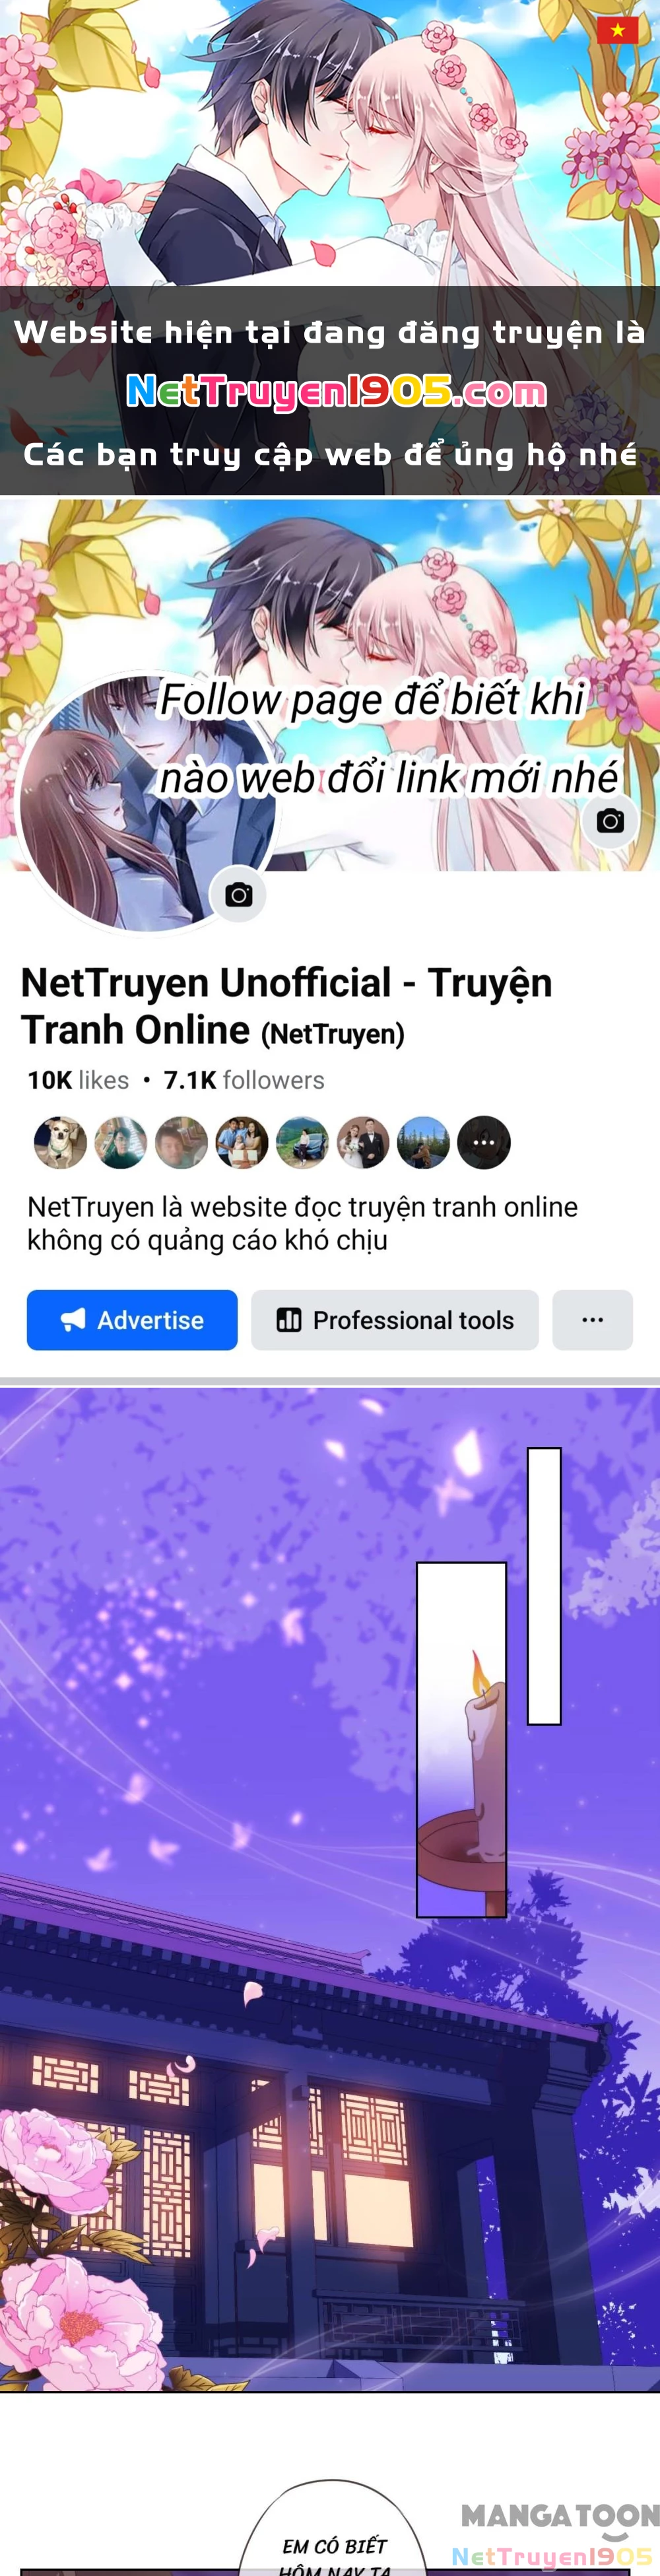View the 10K likes count
Screen dimensions: 660x2576
[78, 1080]
